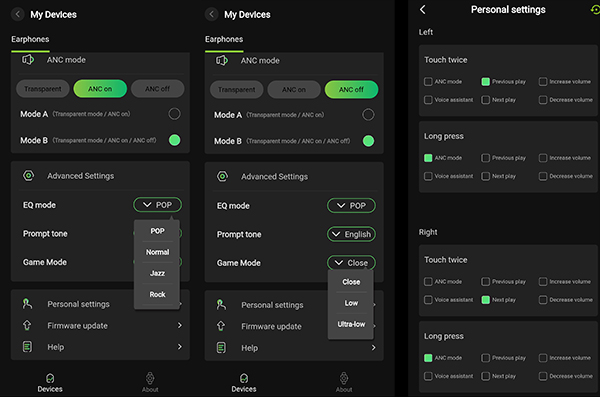Select Mode B radio in middle screen

(x=368, y=141)
